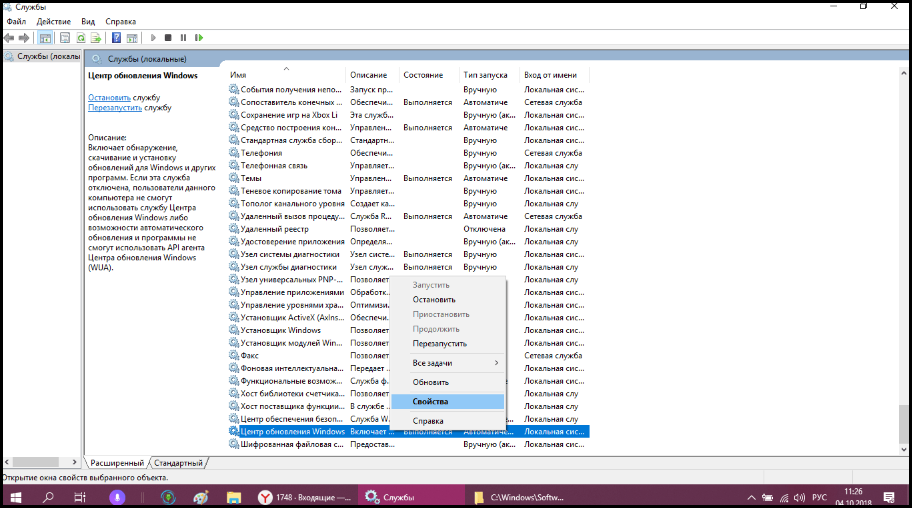The width and height of the screenshot is (912, 508).
Task: Open the Действие menu
Action: tap(54, 22)
